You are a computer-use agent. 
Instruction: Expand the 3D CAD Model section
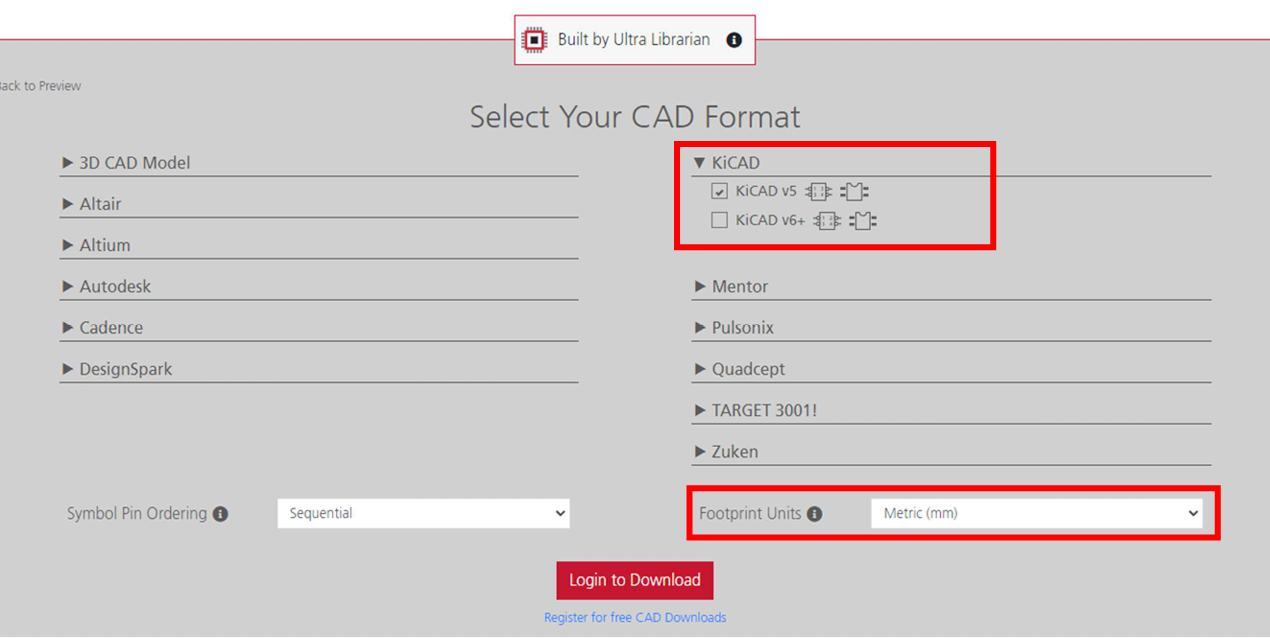(319, 163)
